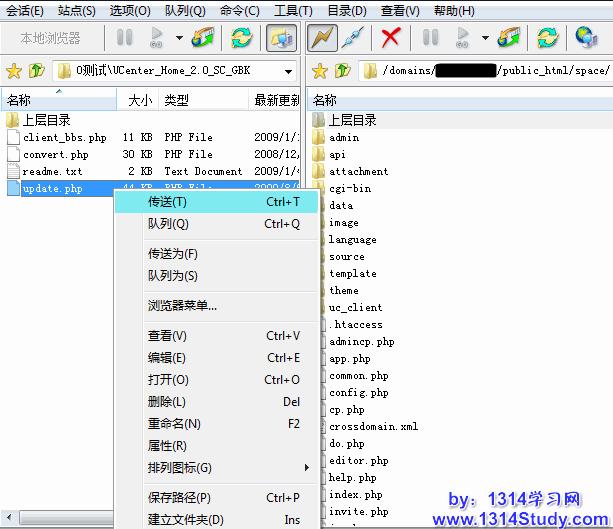613x529 pixels.
Task: Click the left panel pause icon
Action: pyautogui.click(x=125, y=39)
